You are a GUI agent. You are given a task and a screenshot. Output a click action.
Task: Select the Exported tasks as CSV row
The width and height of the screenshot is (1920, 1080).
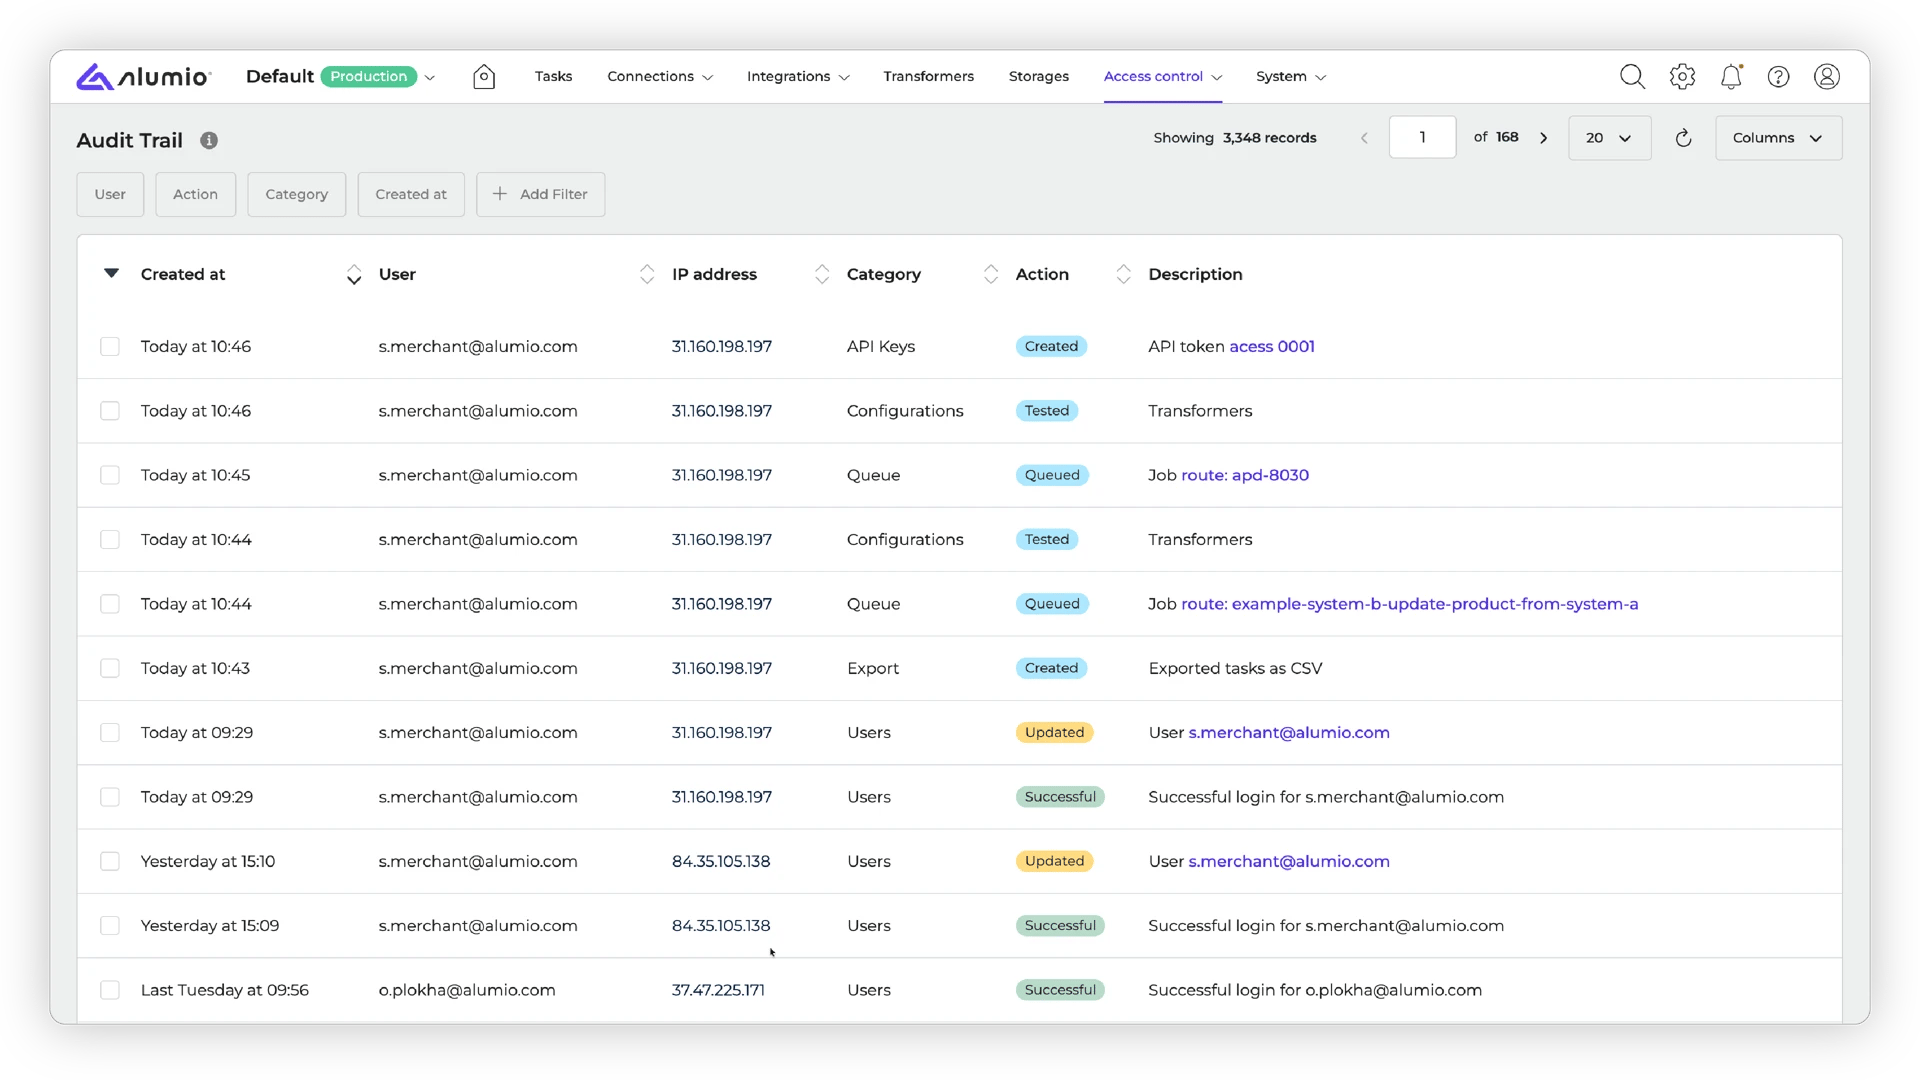110,669
